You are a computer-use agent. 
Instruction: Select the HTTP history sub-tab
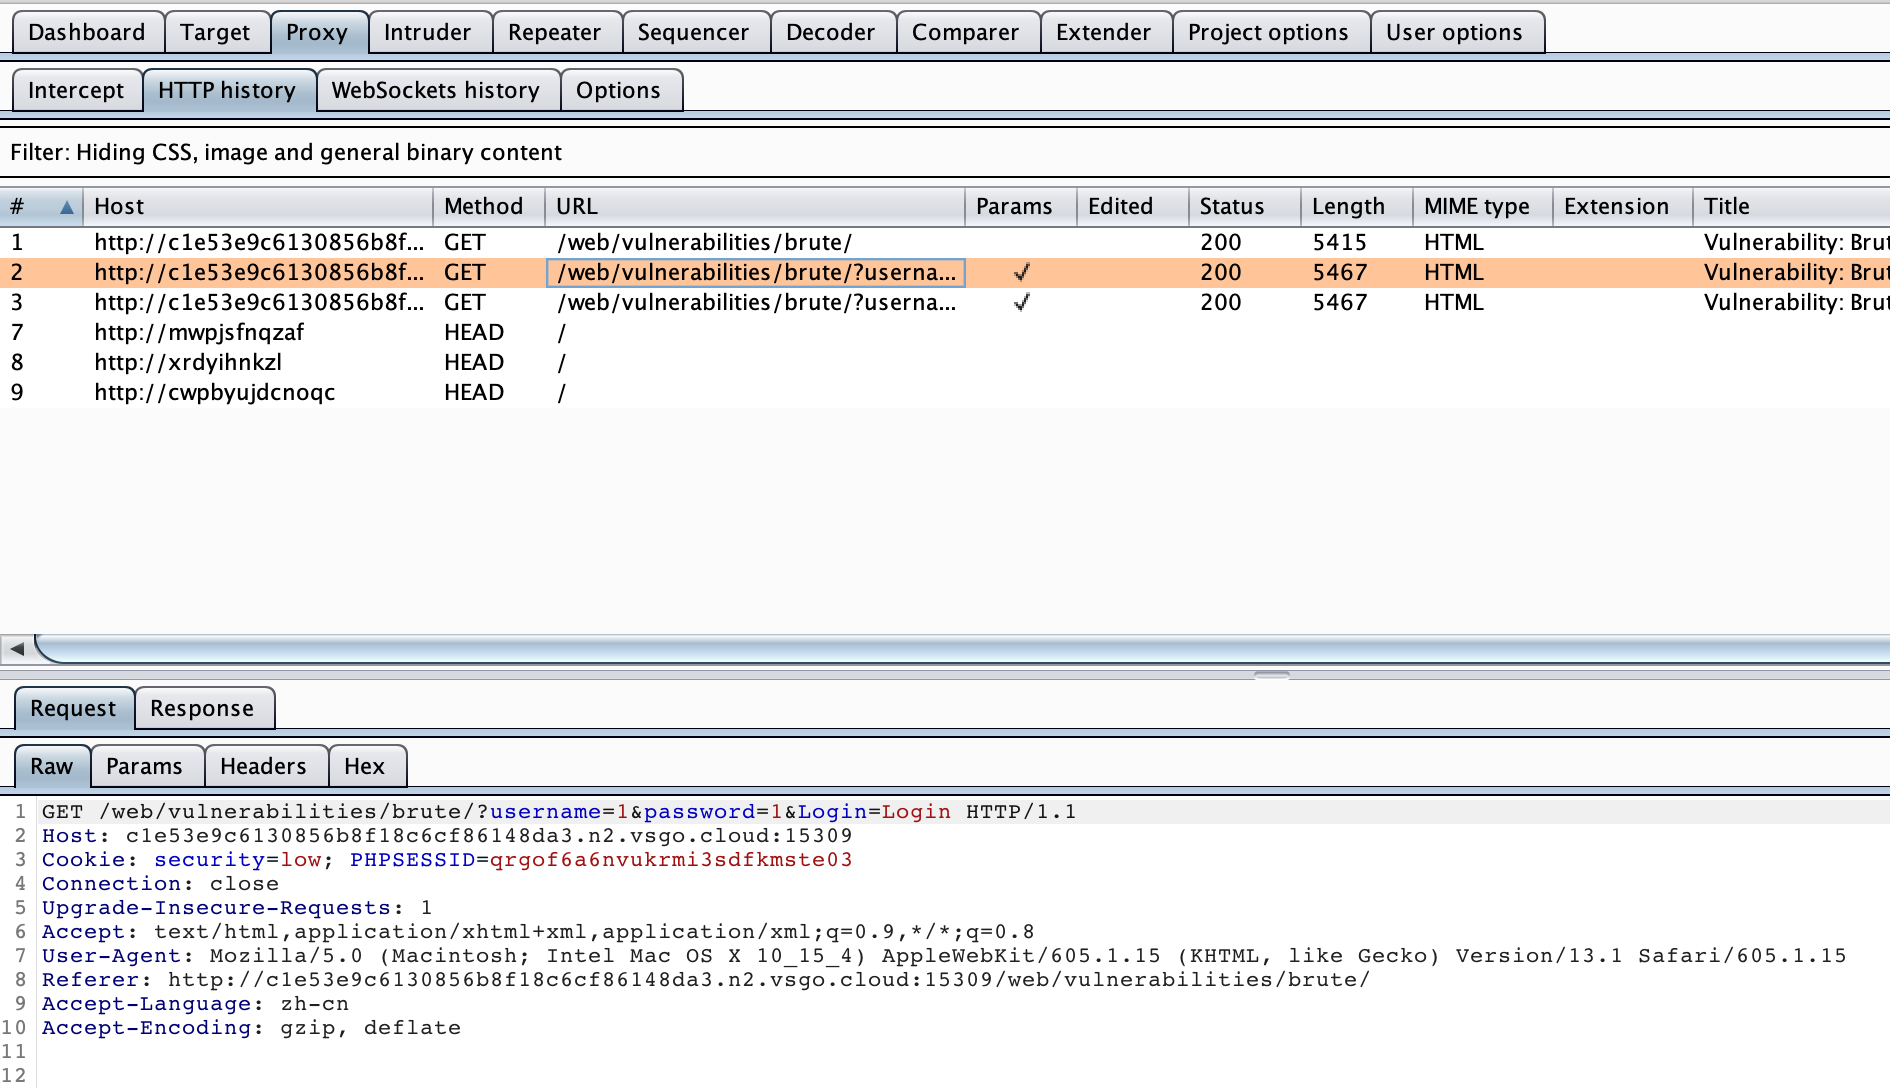pos(228,90)
